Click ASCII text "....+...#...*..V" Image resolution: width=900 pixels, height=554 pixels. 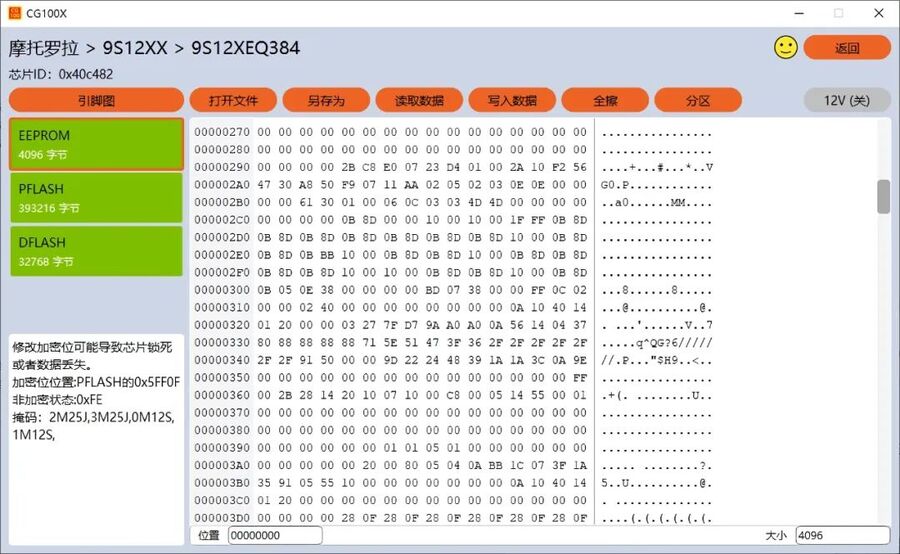(x=657, y=167)
